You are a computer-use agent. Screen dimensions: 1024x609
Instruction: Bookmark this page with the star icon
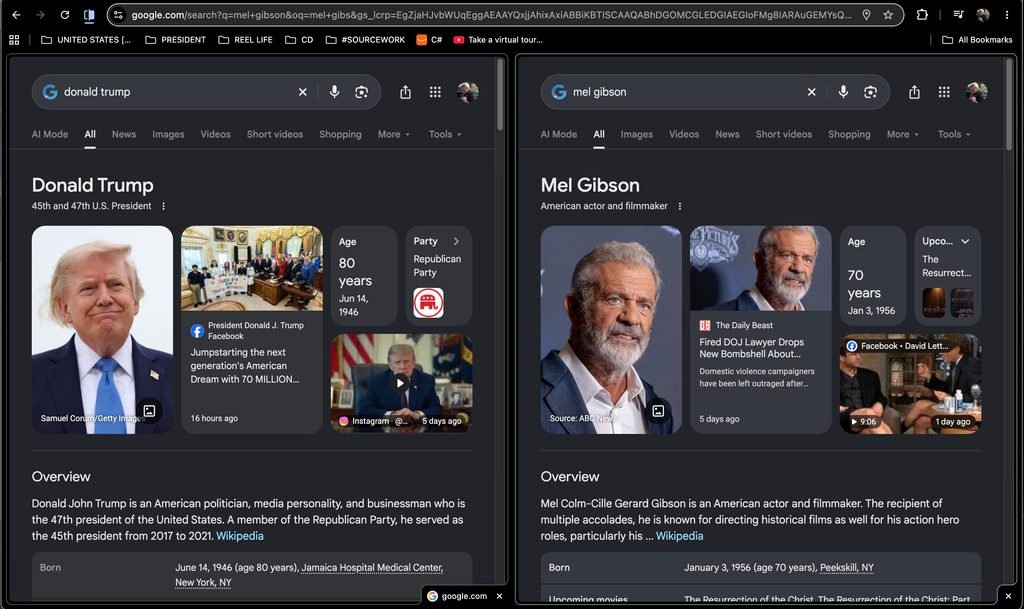(x=888, y=14)
